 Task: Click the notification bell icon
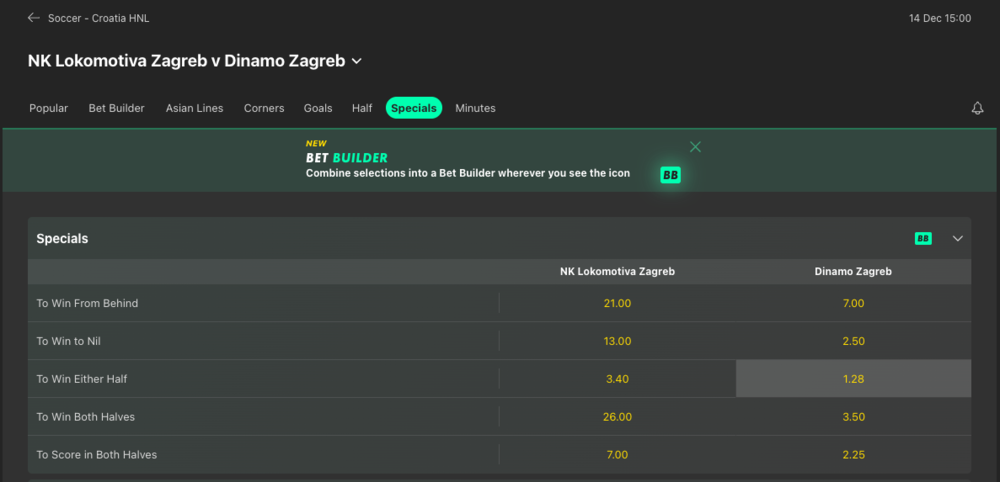pos(978,108)
